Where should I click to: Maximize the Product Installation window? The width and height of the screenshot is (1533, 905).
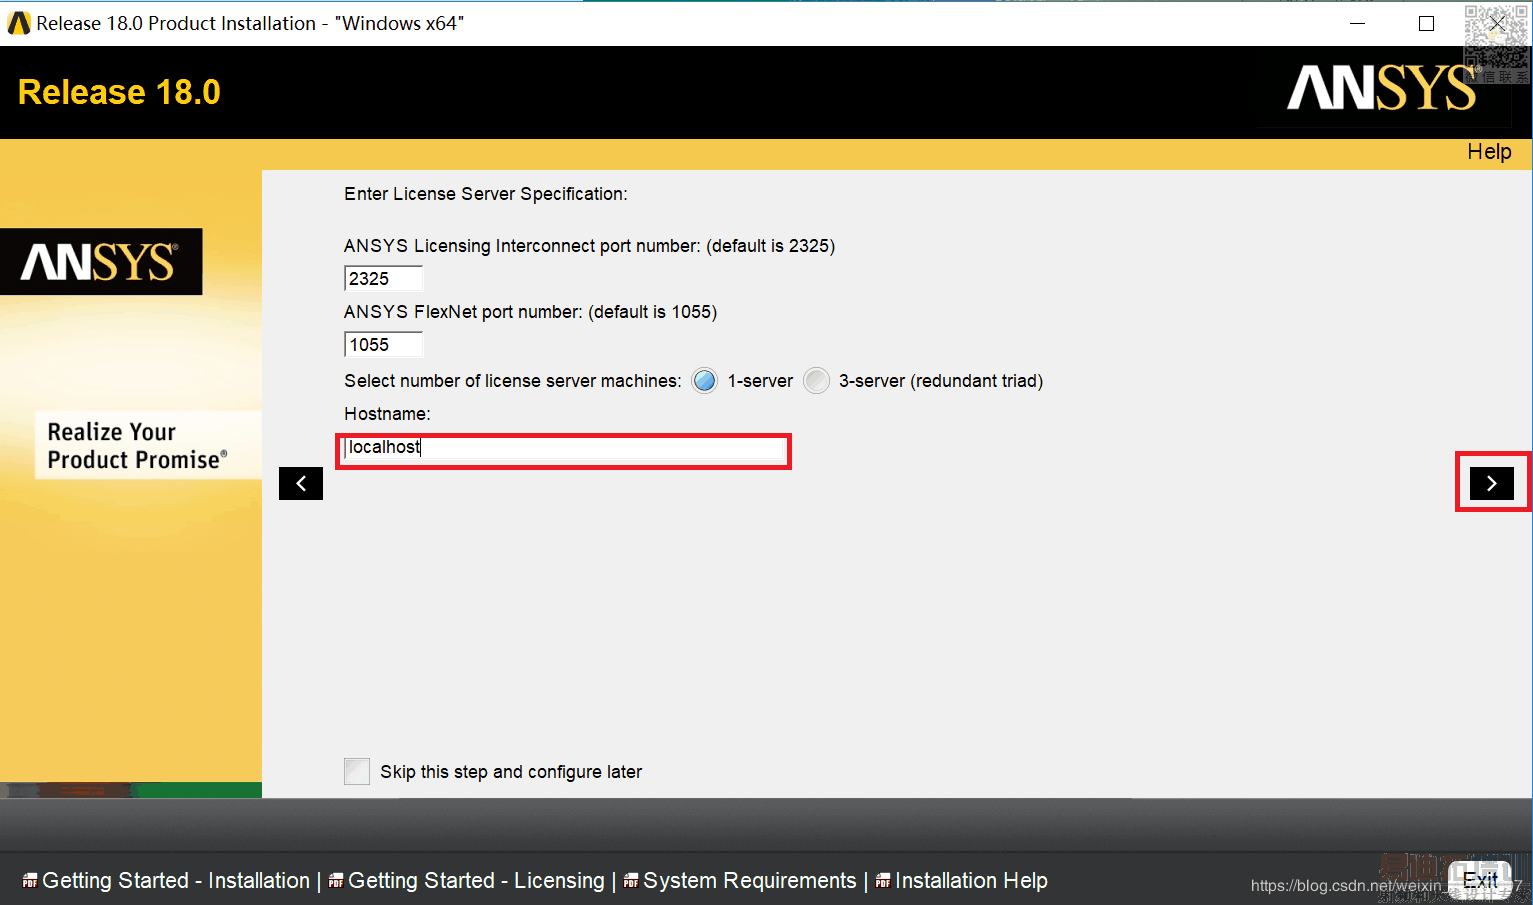pos(1427,23)
